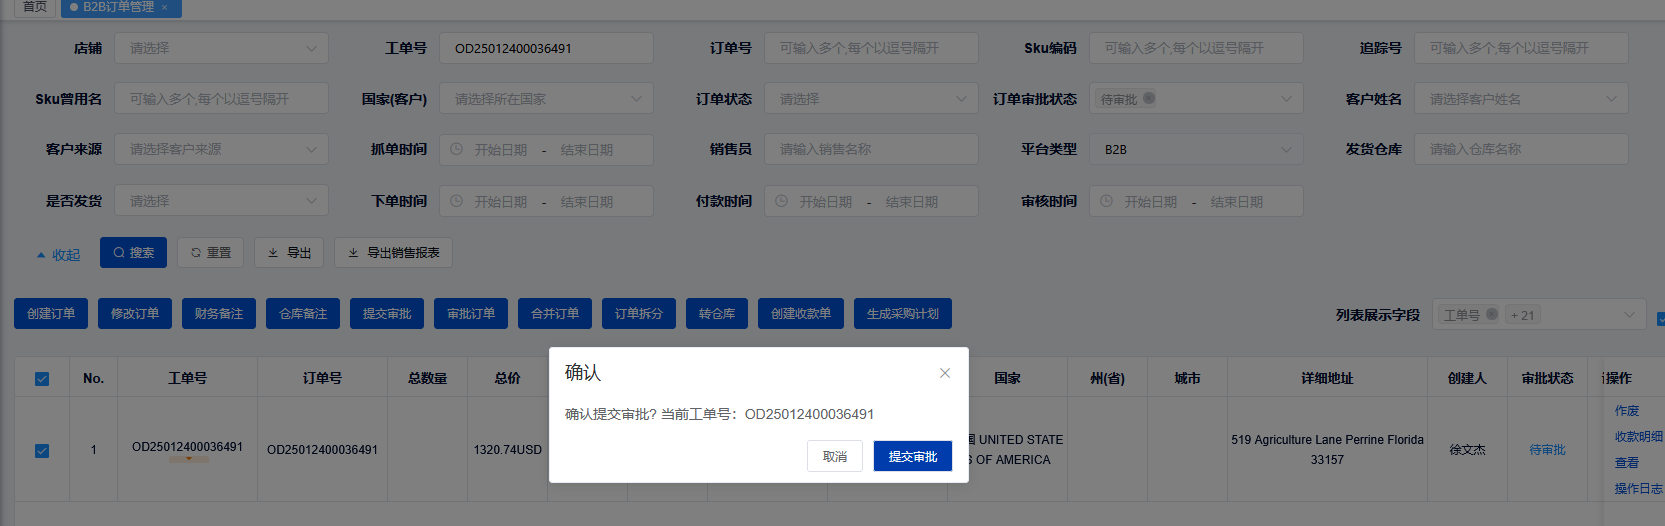The image size is (1665, 526).
Task: Click the Sku管用名 input field
Action: 221,99
